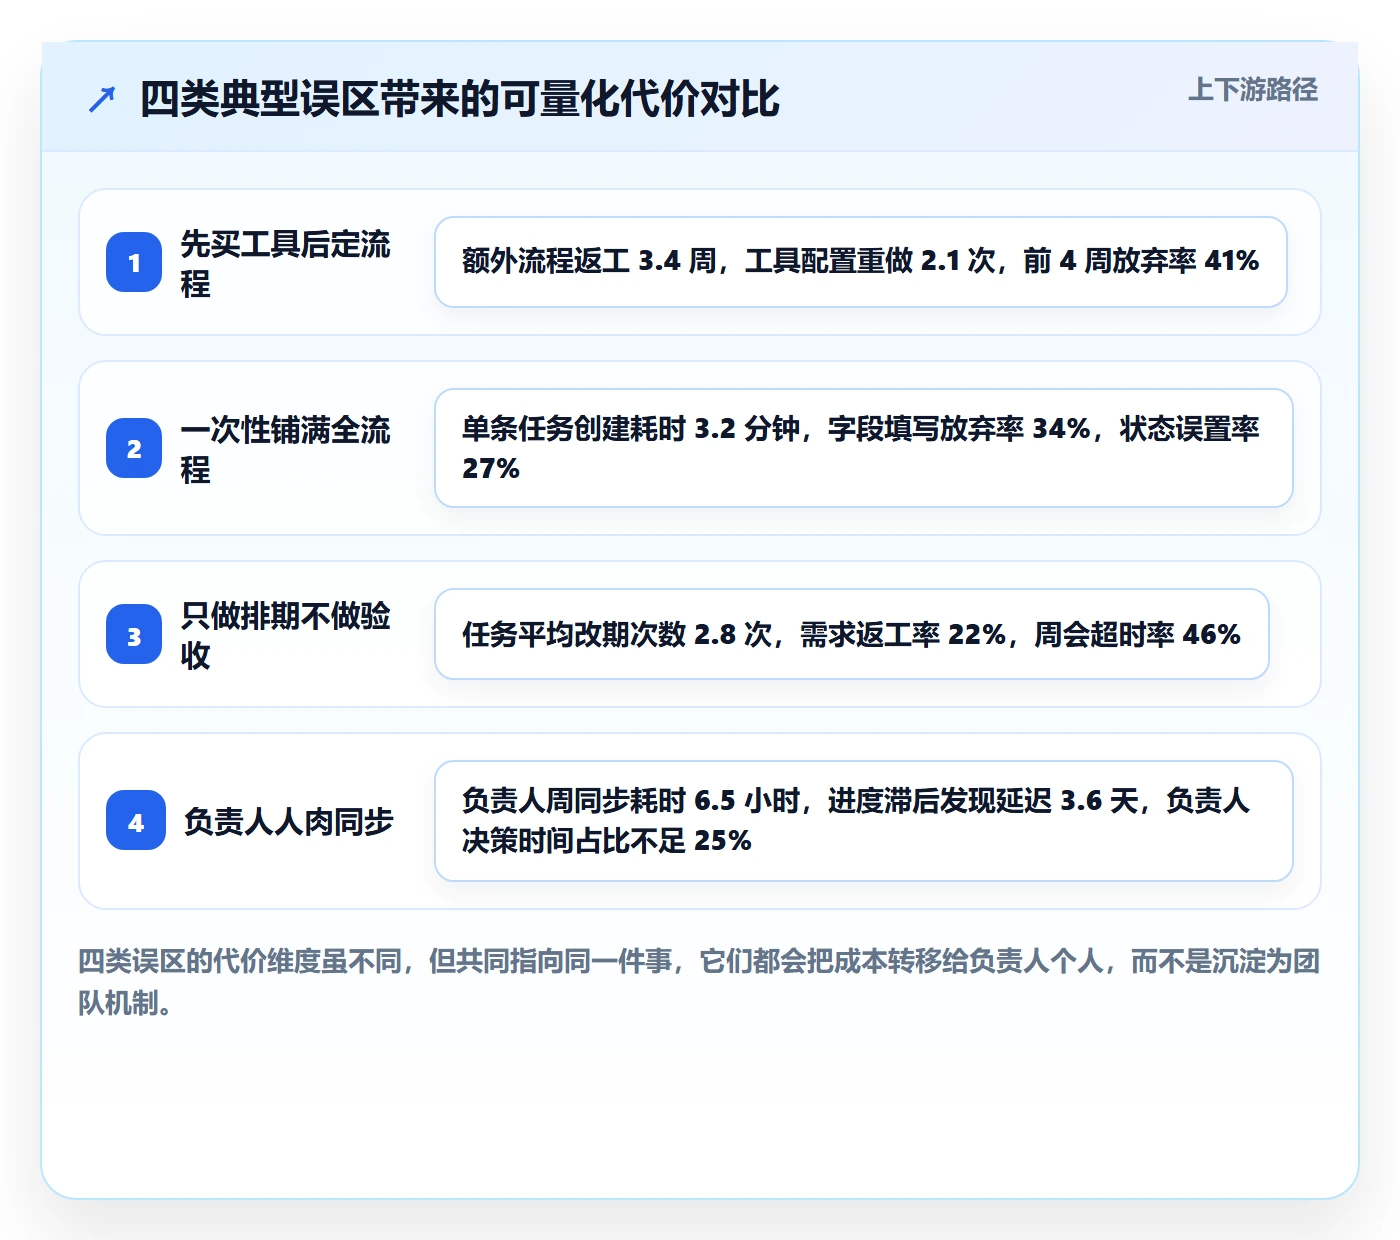This screenshot has height=1240, width=1400.
Task: Select the label "先买工具后定流程"
Action: pyautogui.click(x=286, y=263)
